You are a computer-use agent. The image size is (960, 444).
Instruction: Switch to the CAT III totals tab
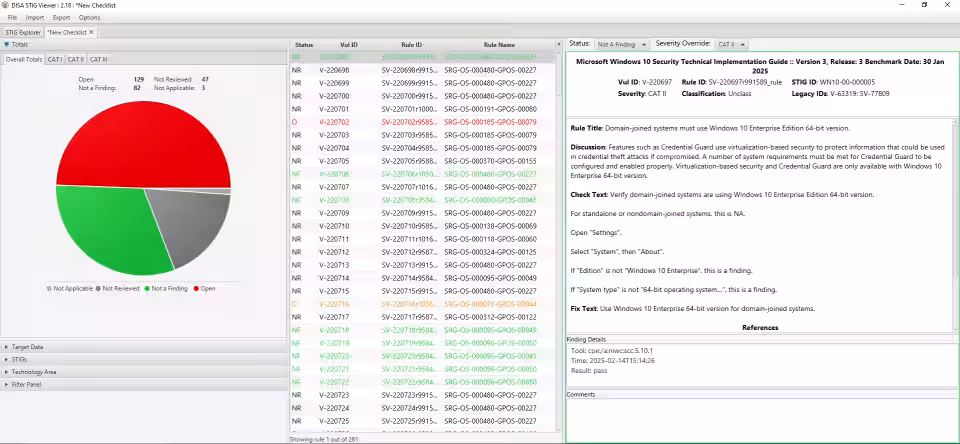coord(99,59)
